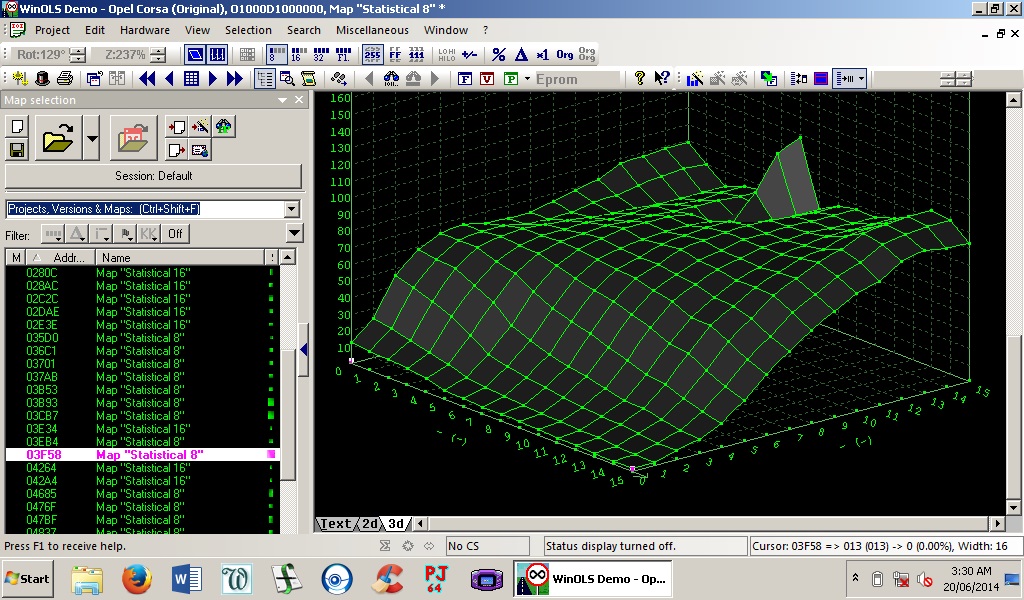This screenshot has width=1024, height=600.
Task: Click the import document arrow icon
Action: [176, 127]
